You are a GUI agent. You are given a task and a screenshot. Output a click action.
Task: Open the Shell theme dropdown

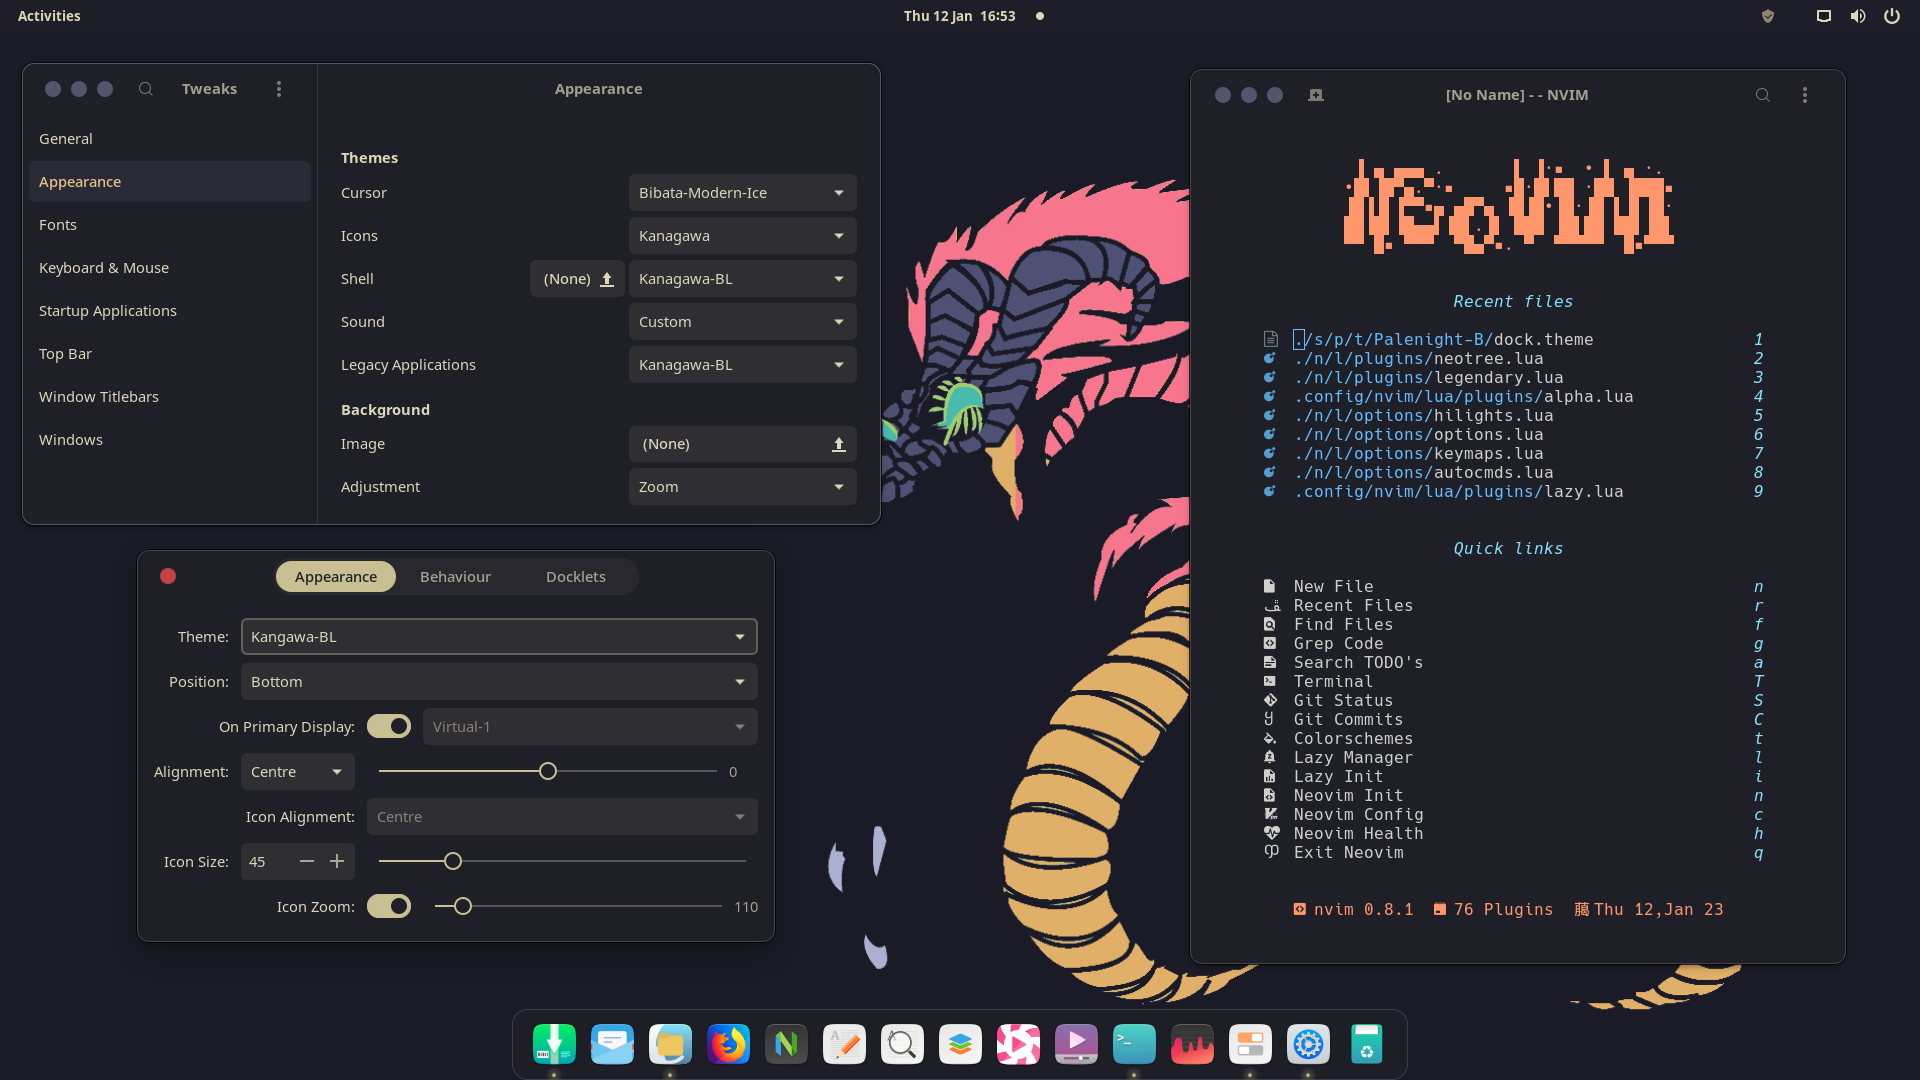[743, 279]
